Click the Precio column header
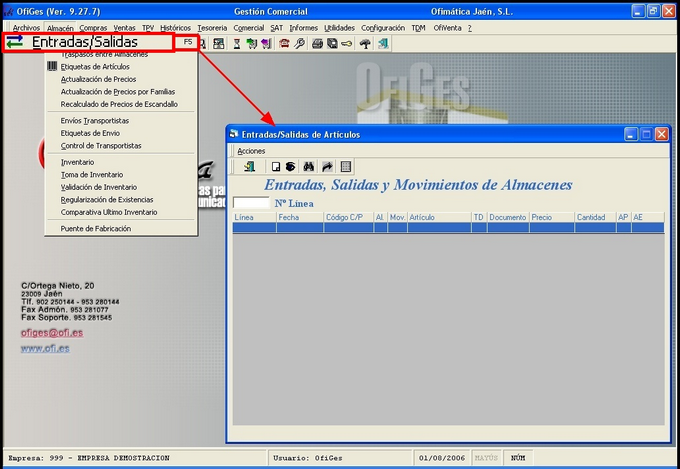The image size is (680, 469). click(x=552, y=217)
